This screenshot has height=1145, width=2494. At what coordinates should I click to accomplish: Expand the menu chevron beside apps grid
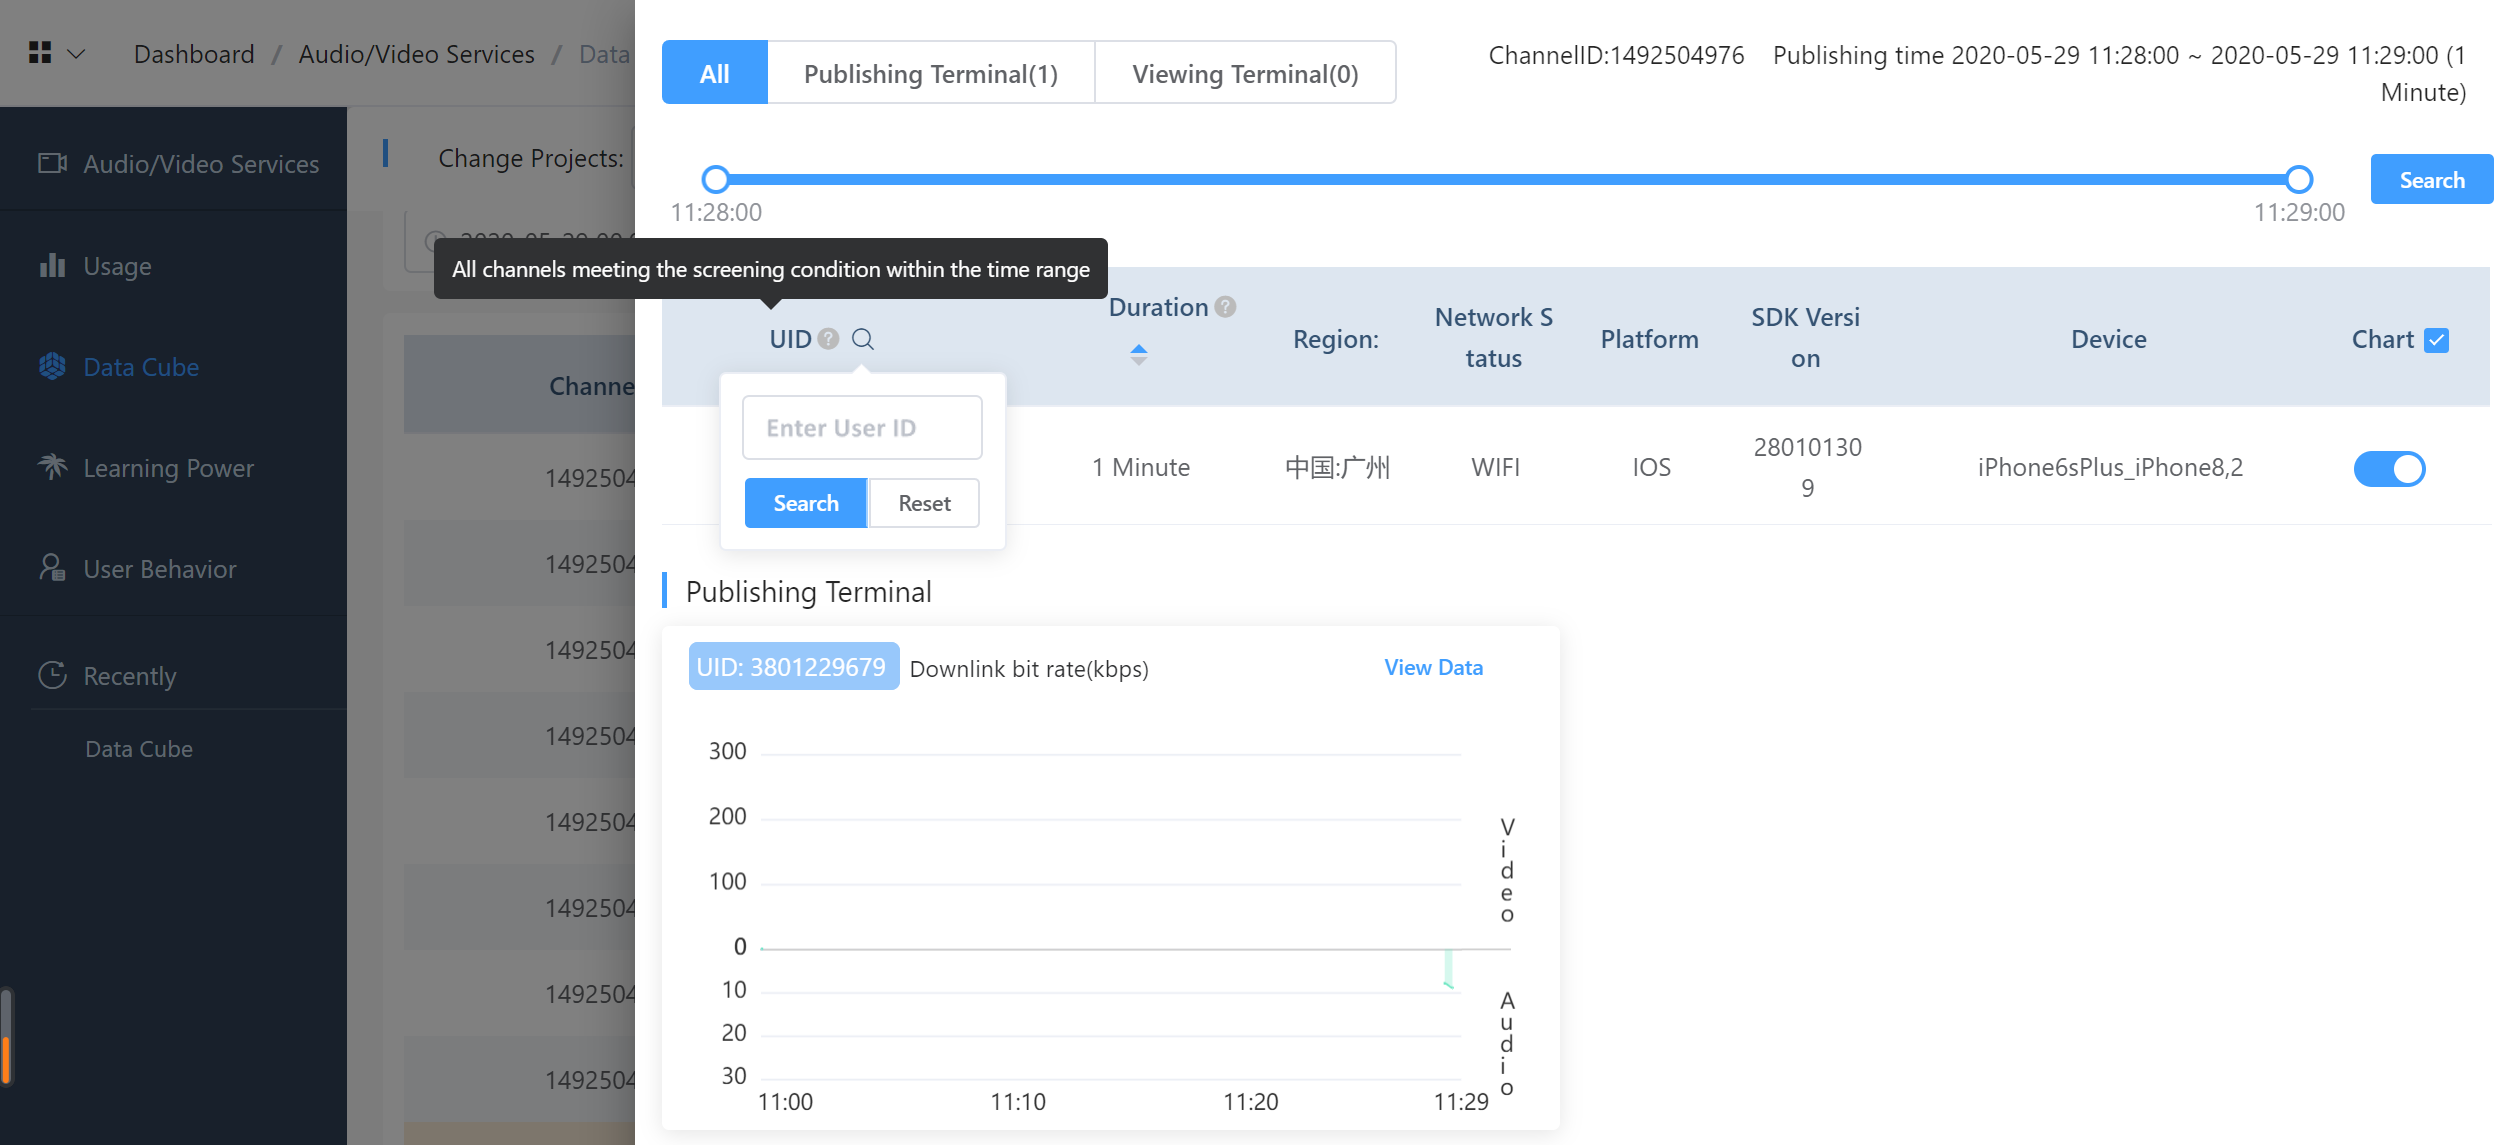click(x=76, y=53)
